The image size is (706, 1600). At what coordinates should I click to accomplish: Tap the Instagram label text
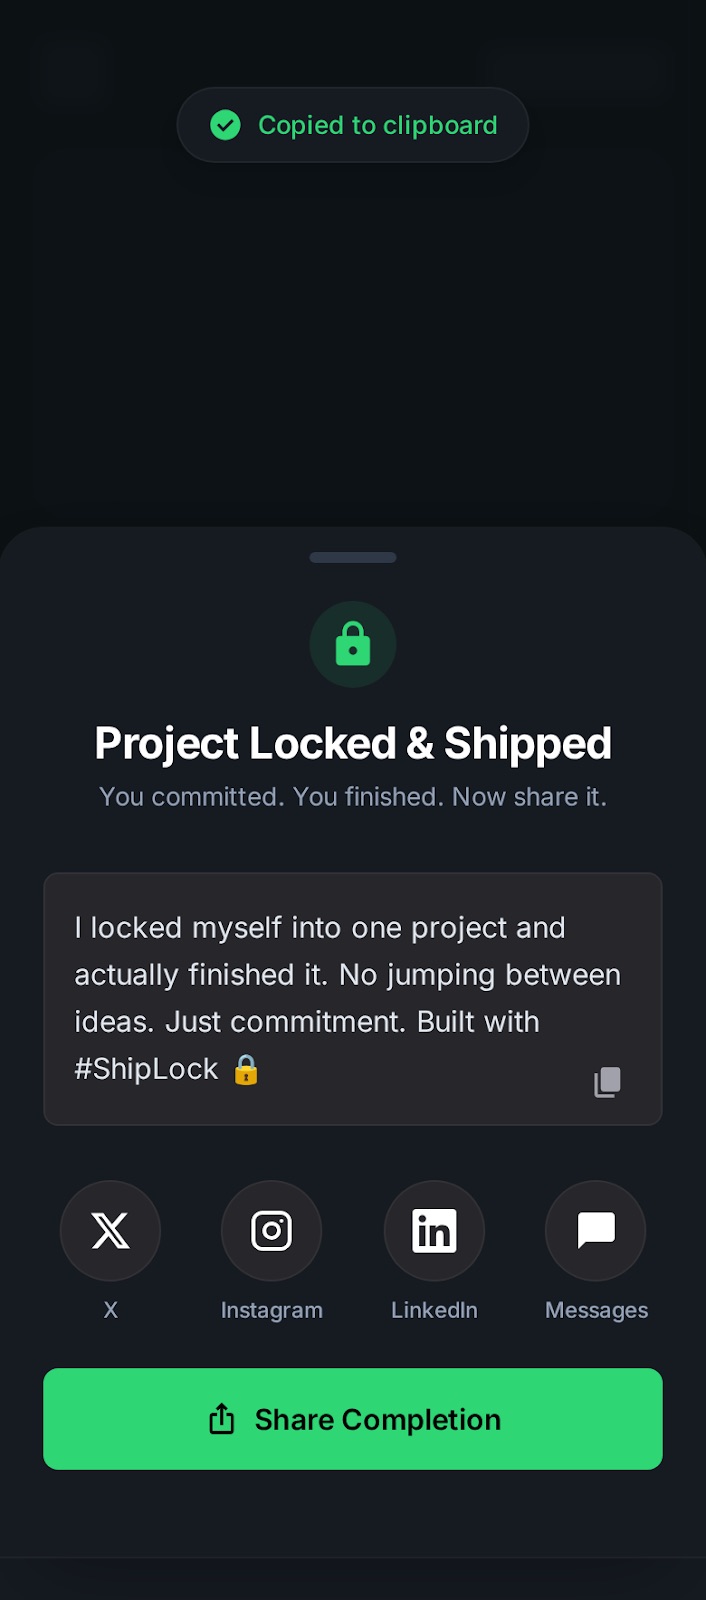[x=271, y=1310]
